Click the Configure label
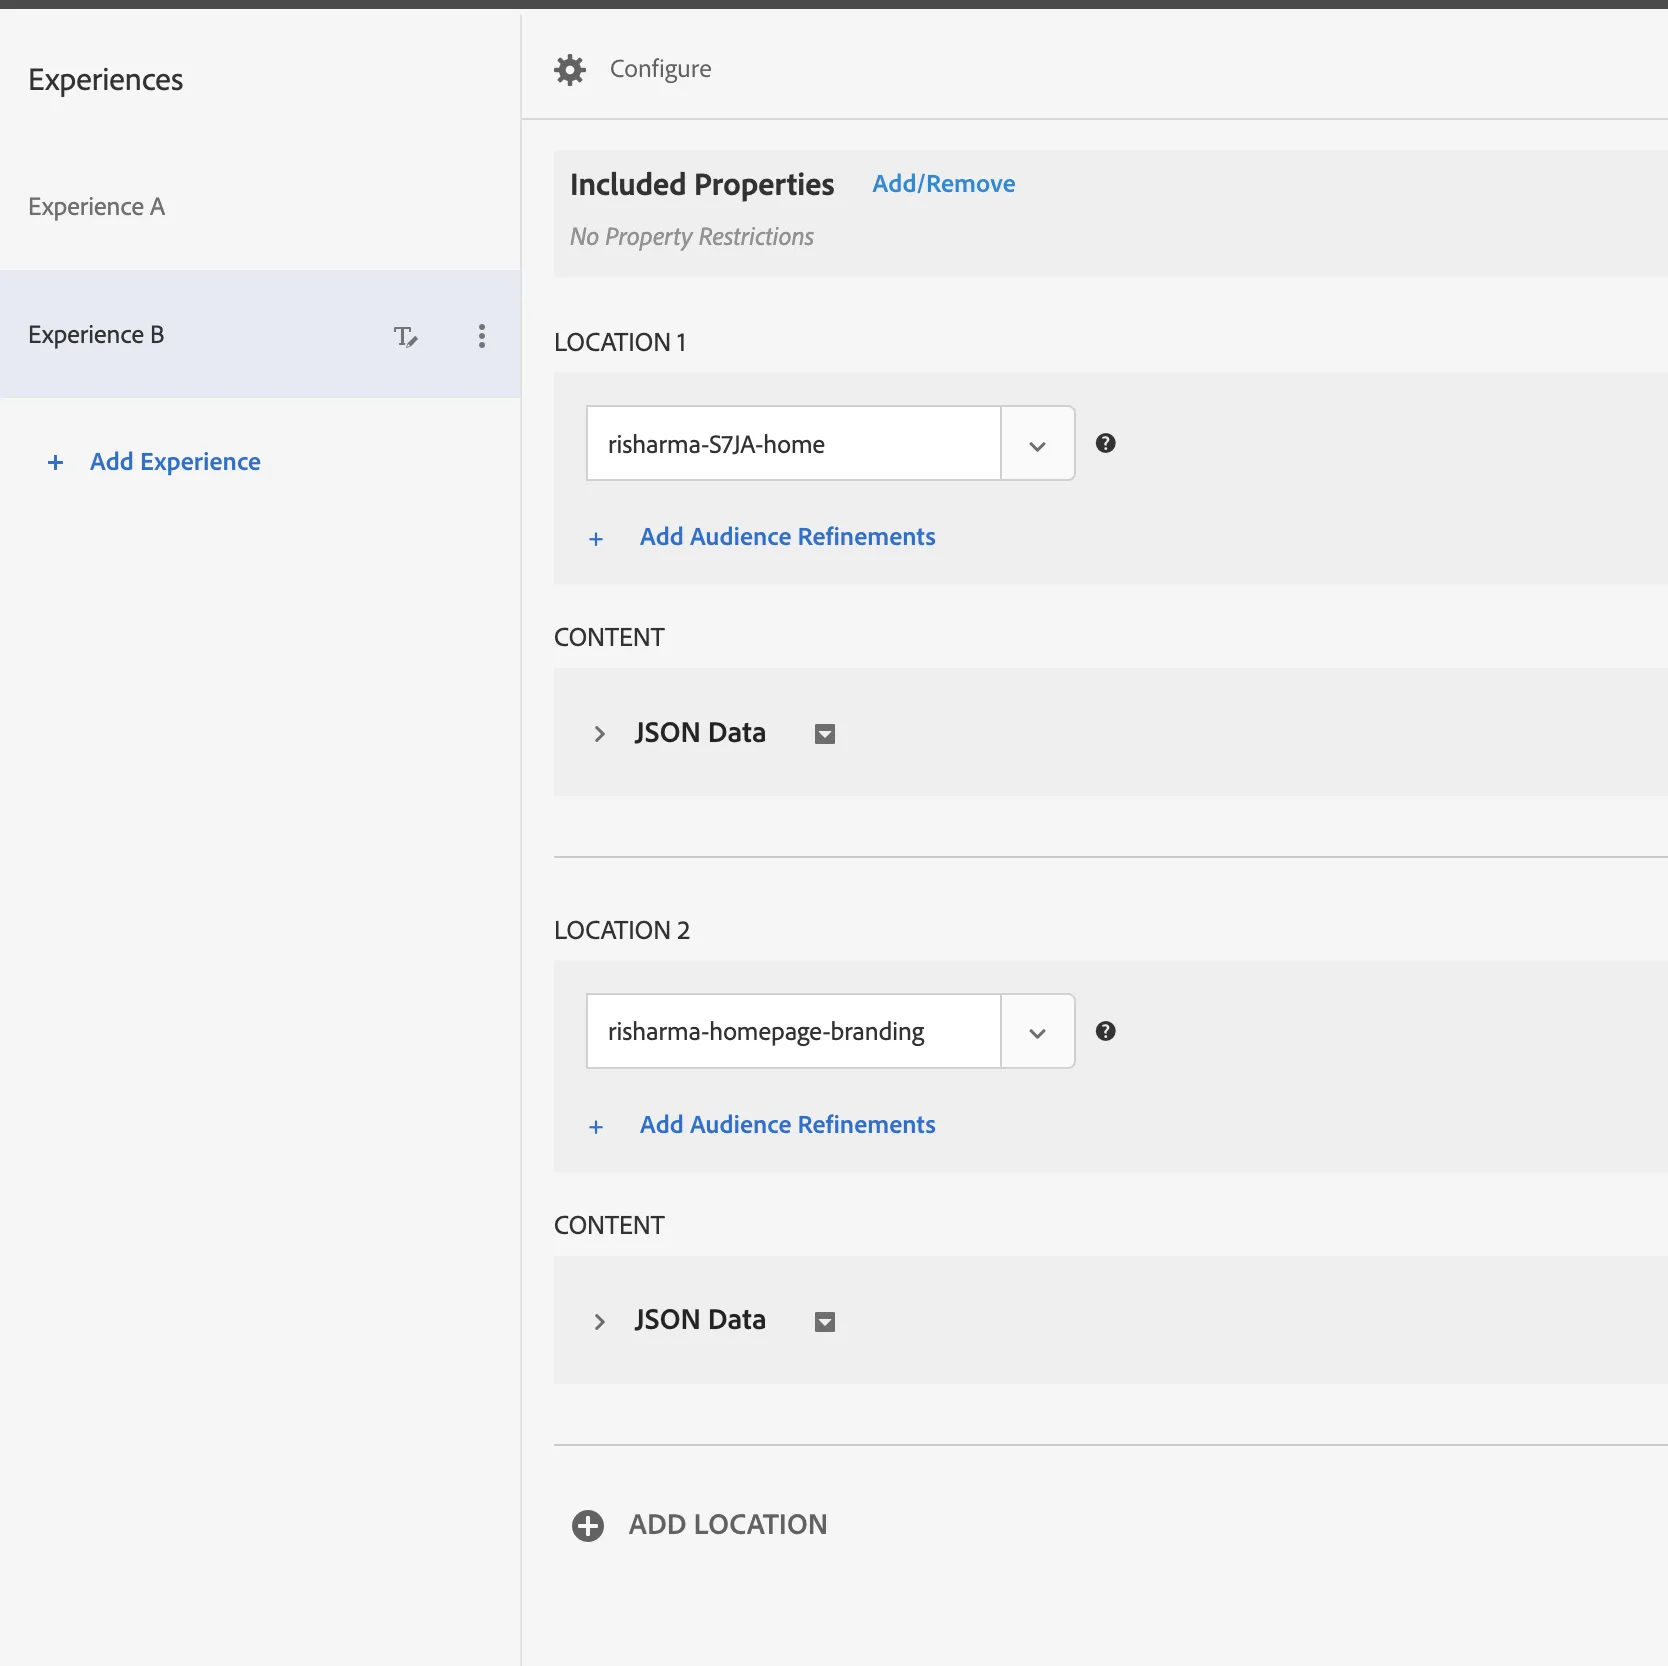This screenshot has height=1666, width=1668. 660,69
